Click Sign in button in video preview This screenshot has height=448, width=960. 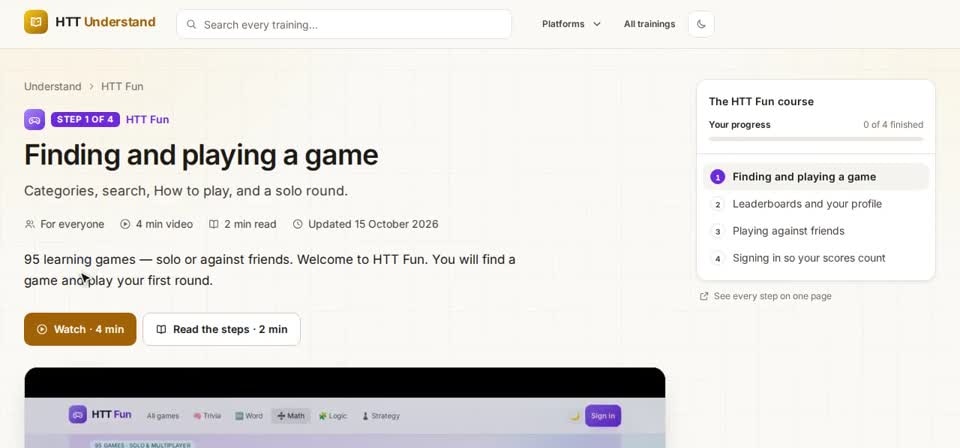(603, 416)
